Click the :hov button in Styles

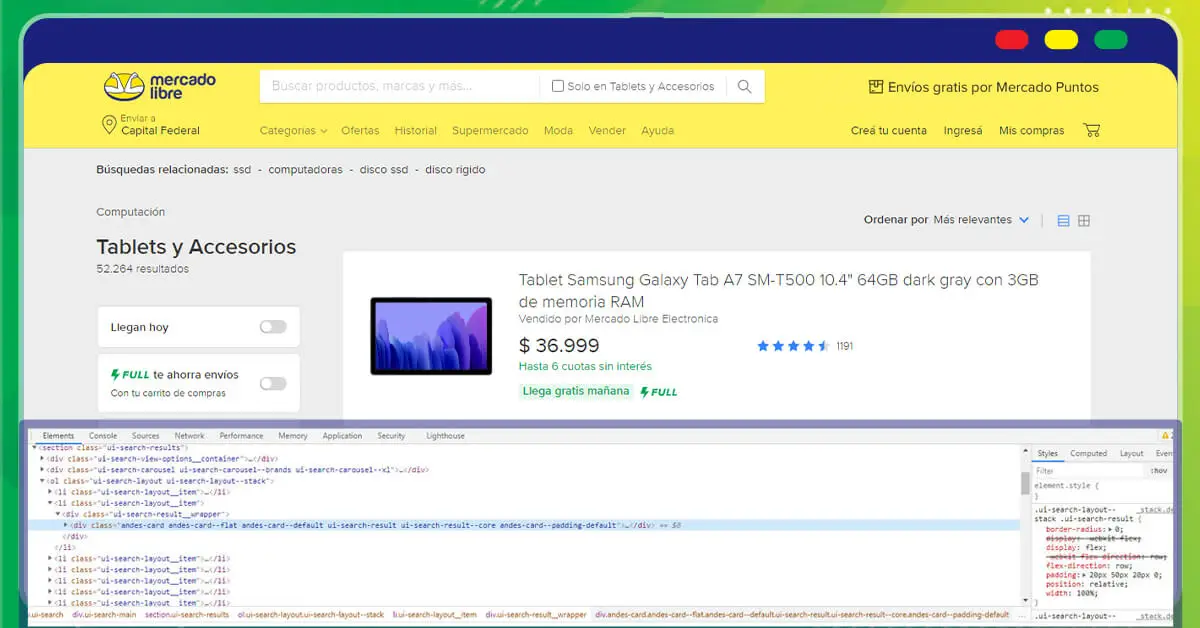[x=1159, y=470]
